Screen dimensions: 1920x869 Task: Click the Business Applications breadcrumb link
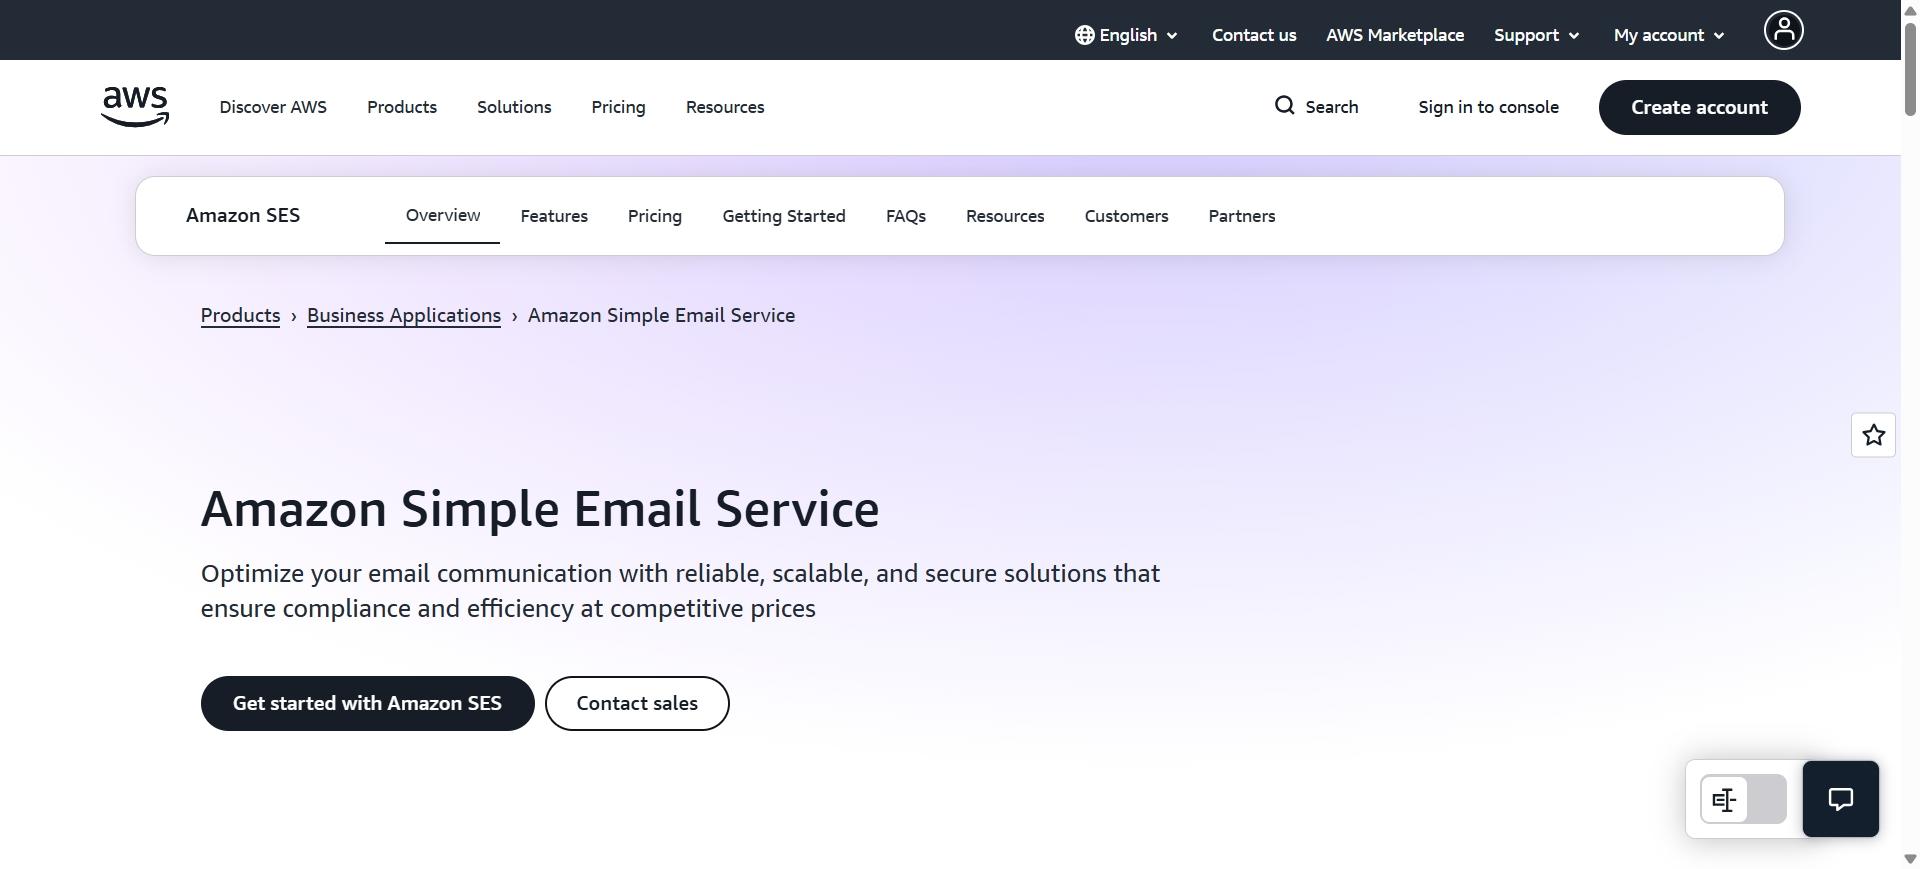tap(404, 315)
